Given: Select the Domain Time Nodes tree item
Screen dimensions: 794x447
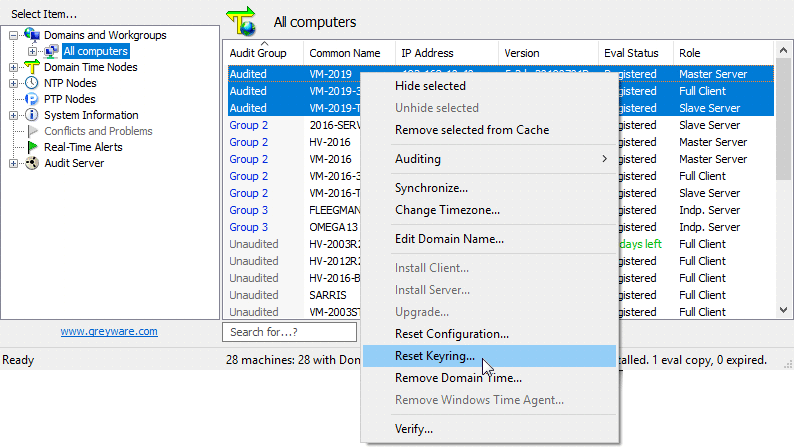Looking at the screenshot, I should pyautogui.click(x=91, y=67).
